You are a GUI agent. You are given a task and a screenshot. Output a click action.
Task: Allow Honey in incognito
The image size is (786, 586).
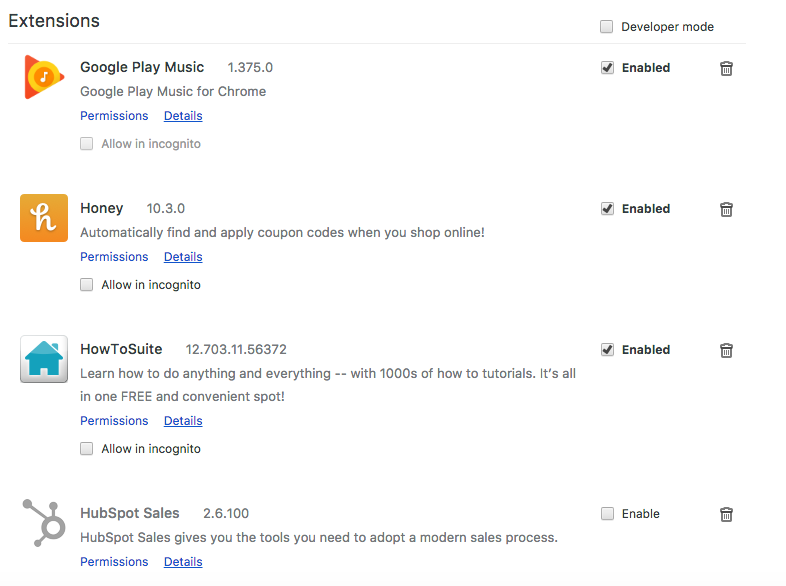pyautogui.click(x=87, y=285)
